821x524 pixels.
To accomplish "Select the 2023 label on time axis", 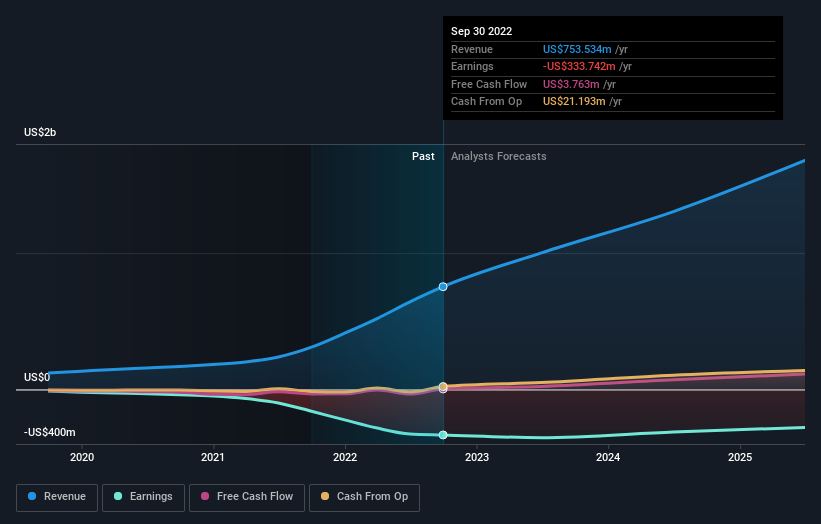I will (477, 458).
